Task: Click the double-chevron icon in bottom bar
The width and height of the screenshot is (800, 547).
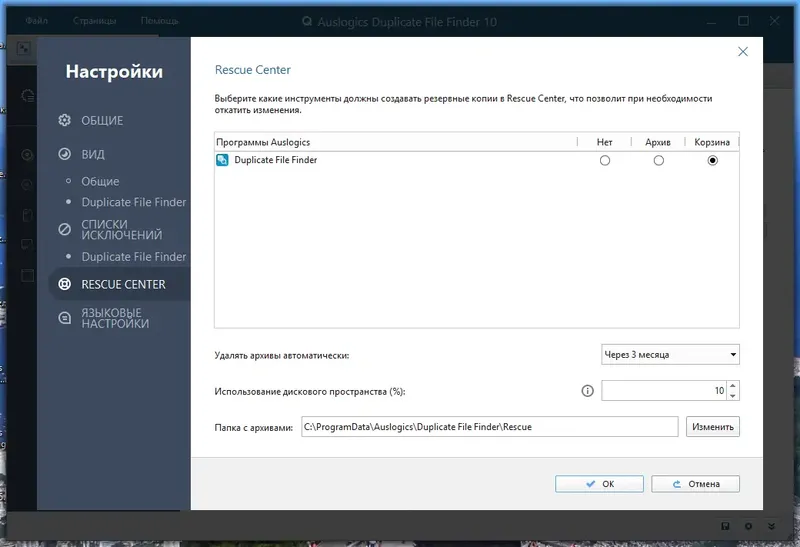Action: point(771,526)
